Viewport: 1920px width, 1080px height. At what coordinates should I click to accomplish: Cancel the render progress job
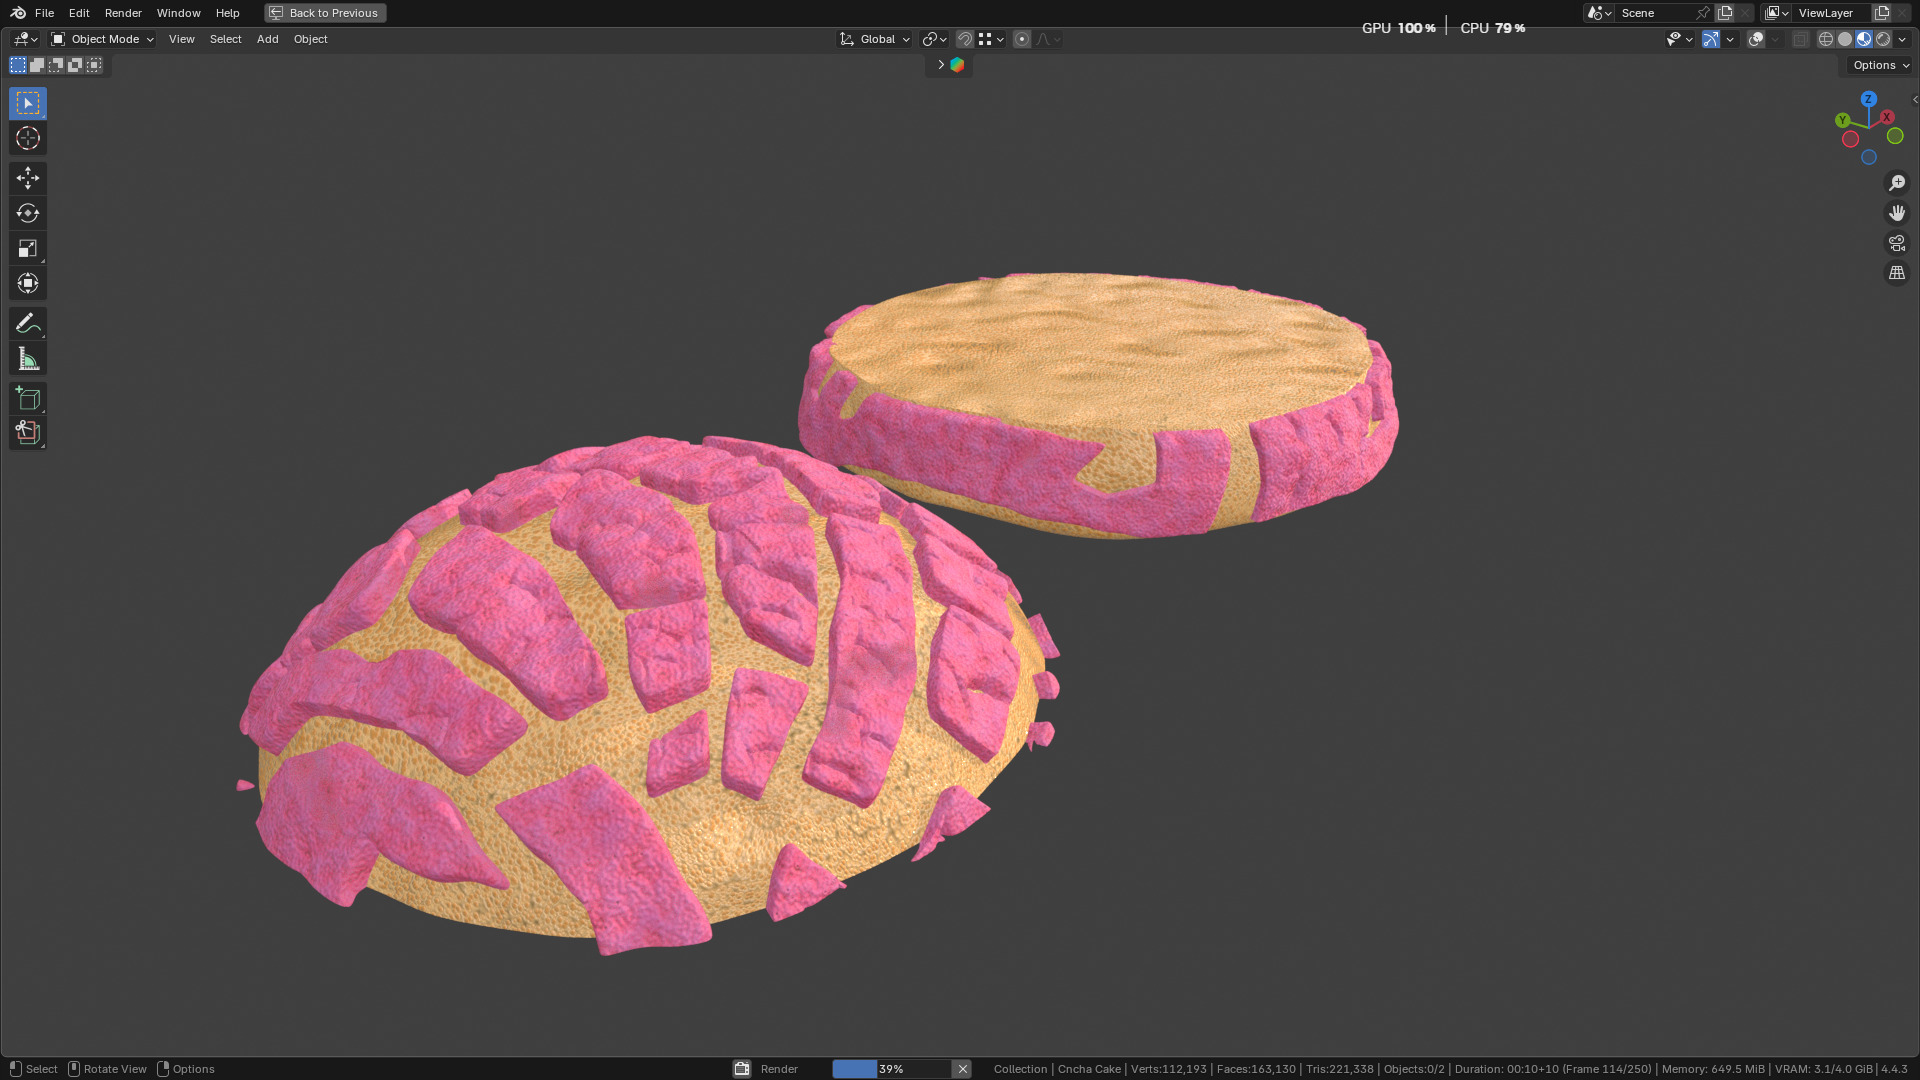coord(962,1069)
